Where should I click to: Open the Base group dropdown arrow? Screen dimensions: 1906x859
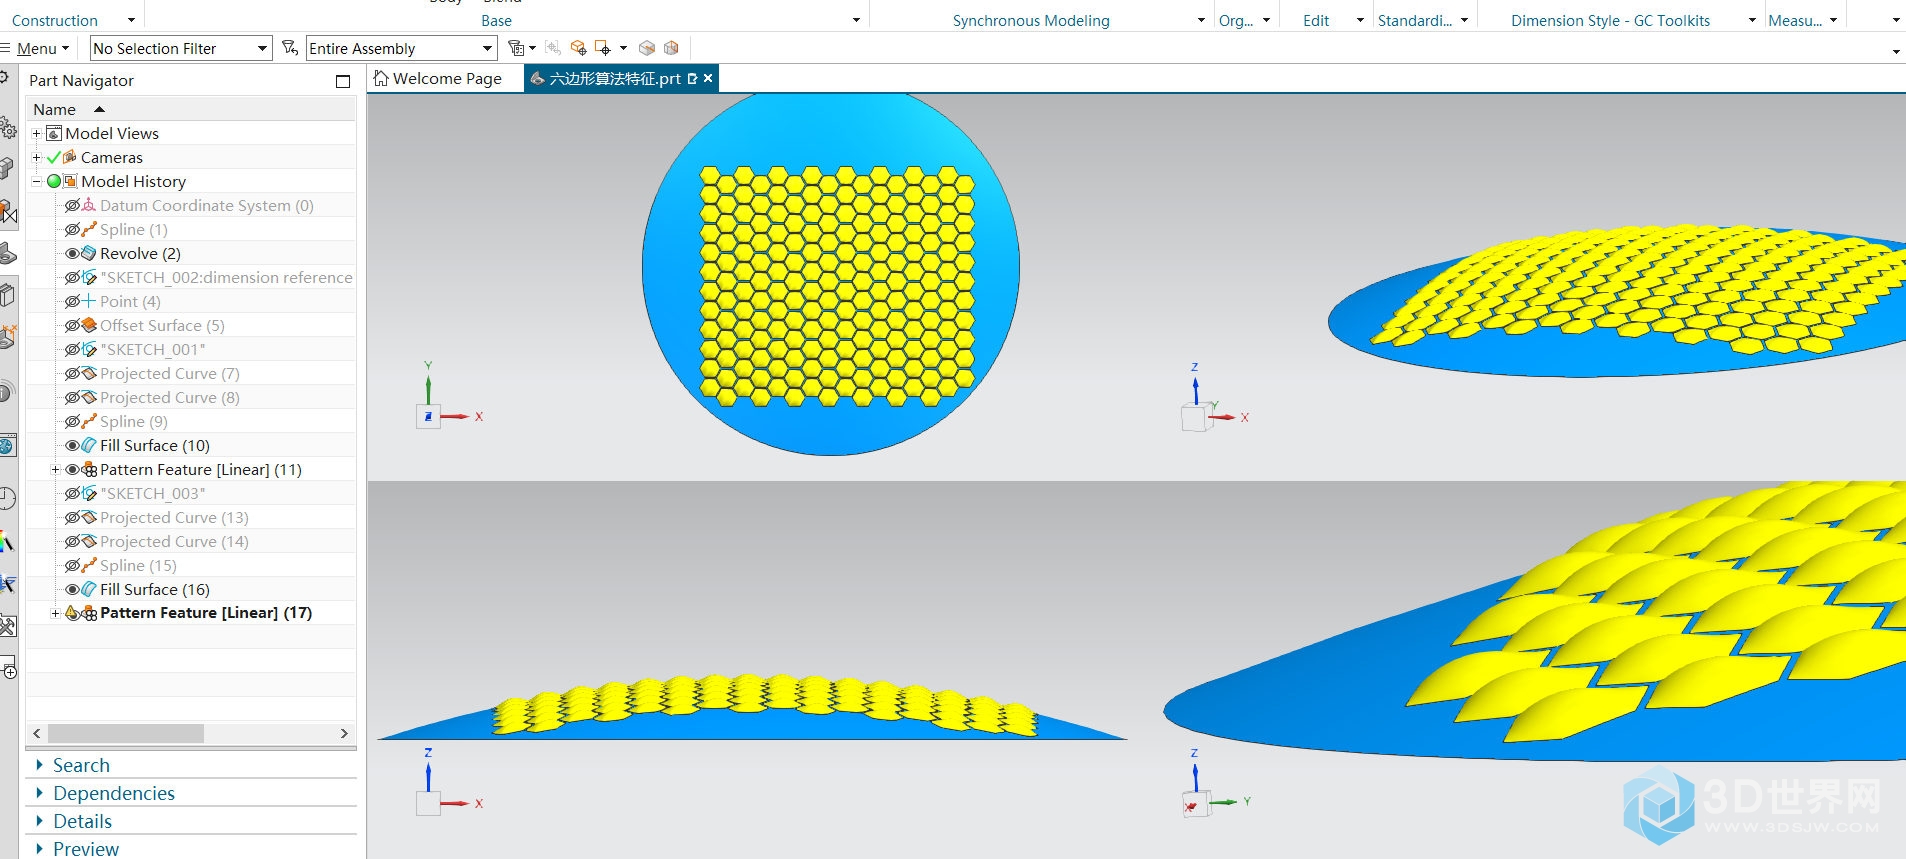coord(856,20)
